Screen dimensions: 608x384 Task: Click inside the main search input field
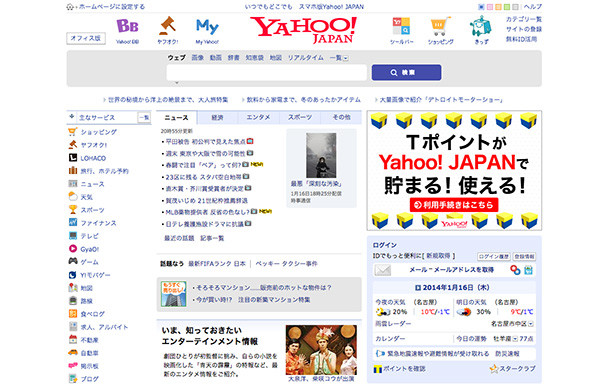[x=267, y=73]
